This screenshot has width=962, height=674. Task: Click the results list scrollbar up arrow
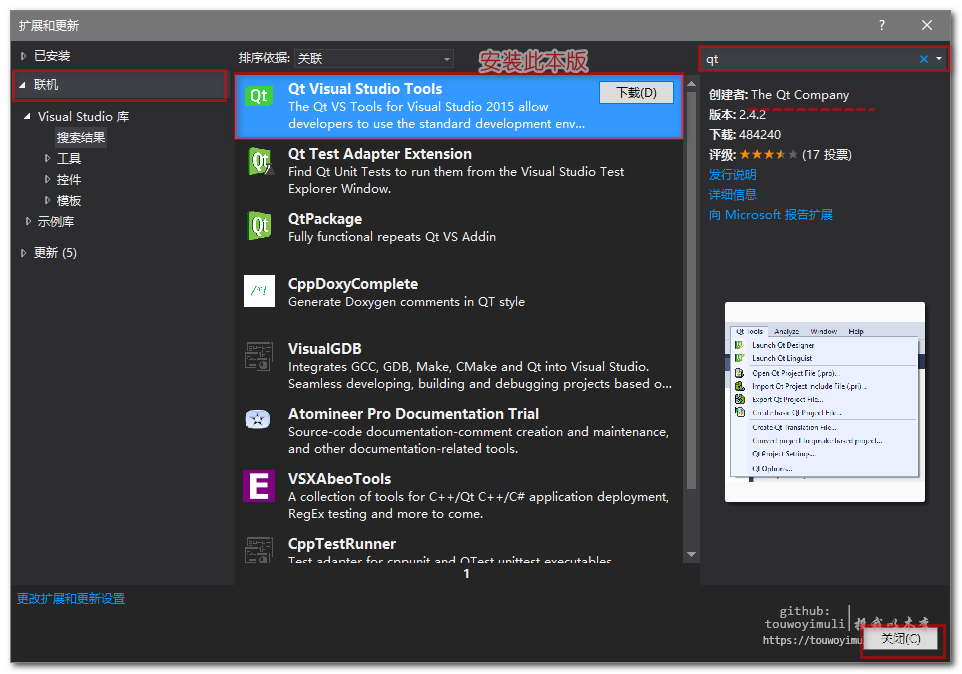point(691,83)
